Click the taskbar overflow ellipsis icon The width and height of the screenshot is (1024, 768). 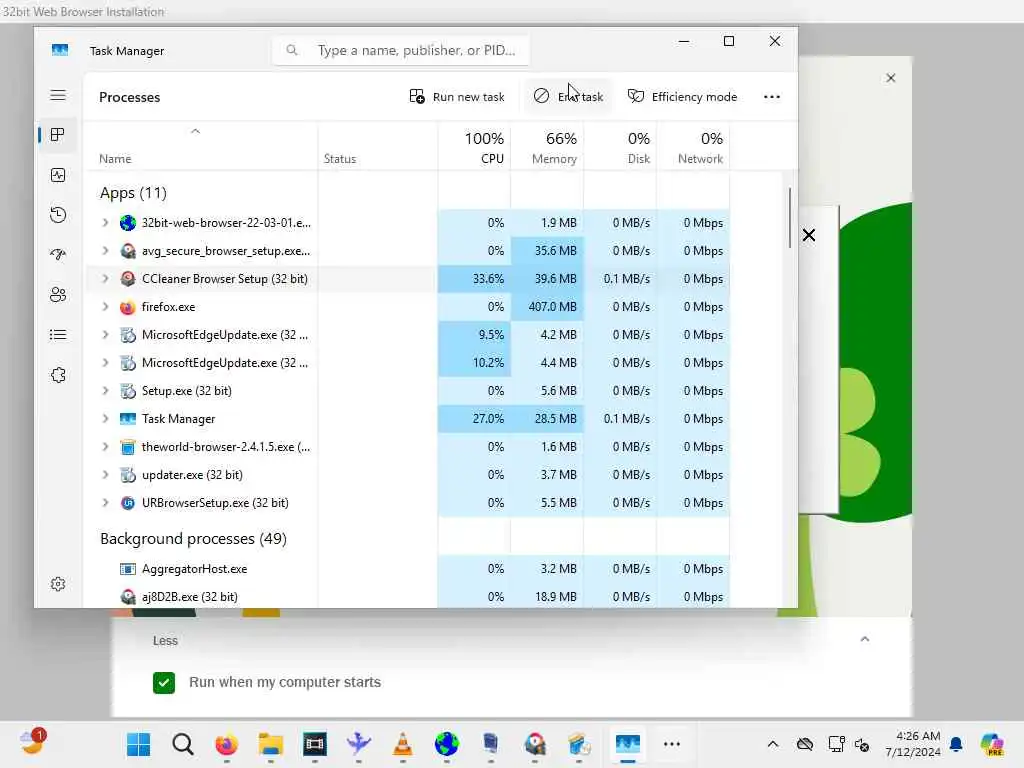(x=672, y=744)
